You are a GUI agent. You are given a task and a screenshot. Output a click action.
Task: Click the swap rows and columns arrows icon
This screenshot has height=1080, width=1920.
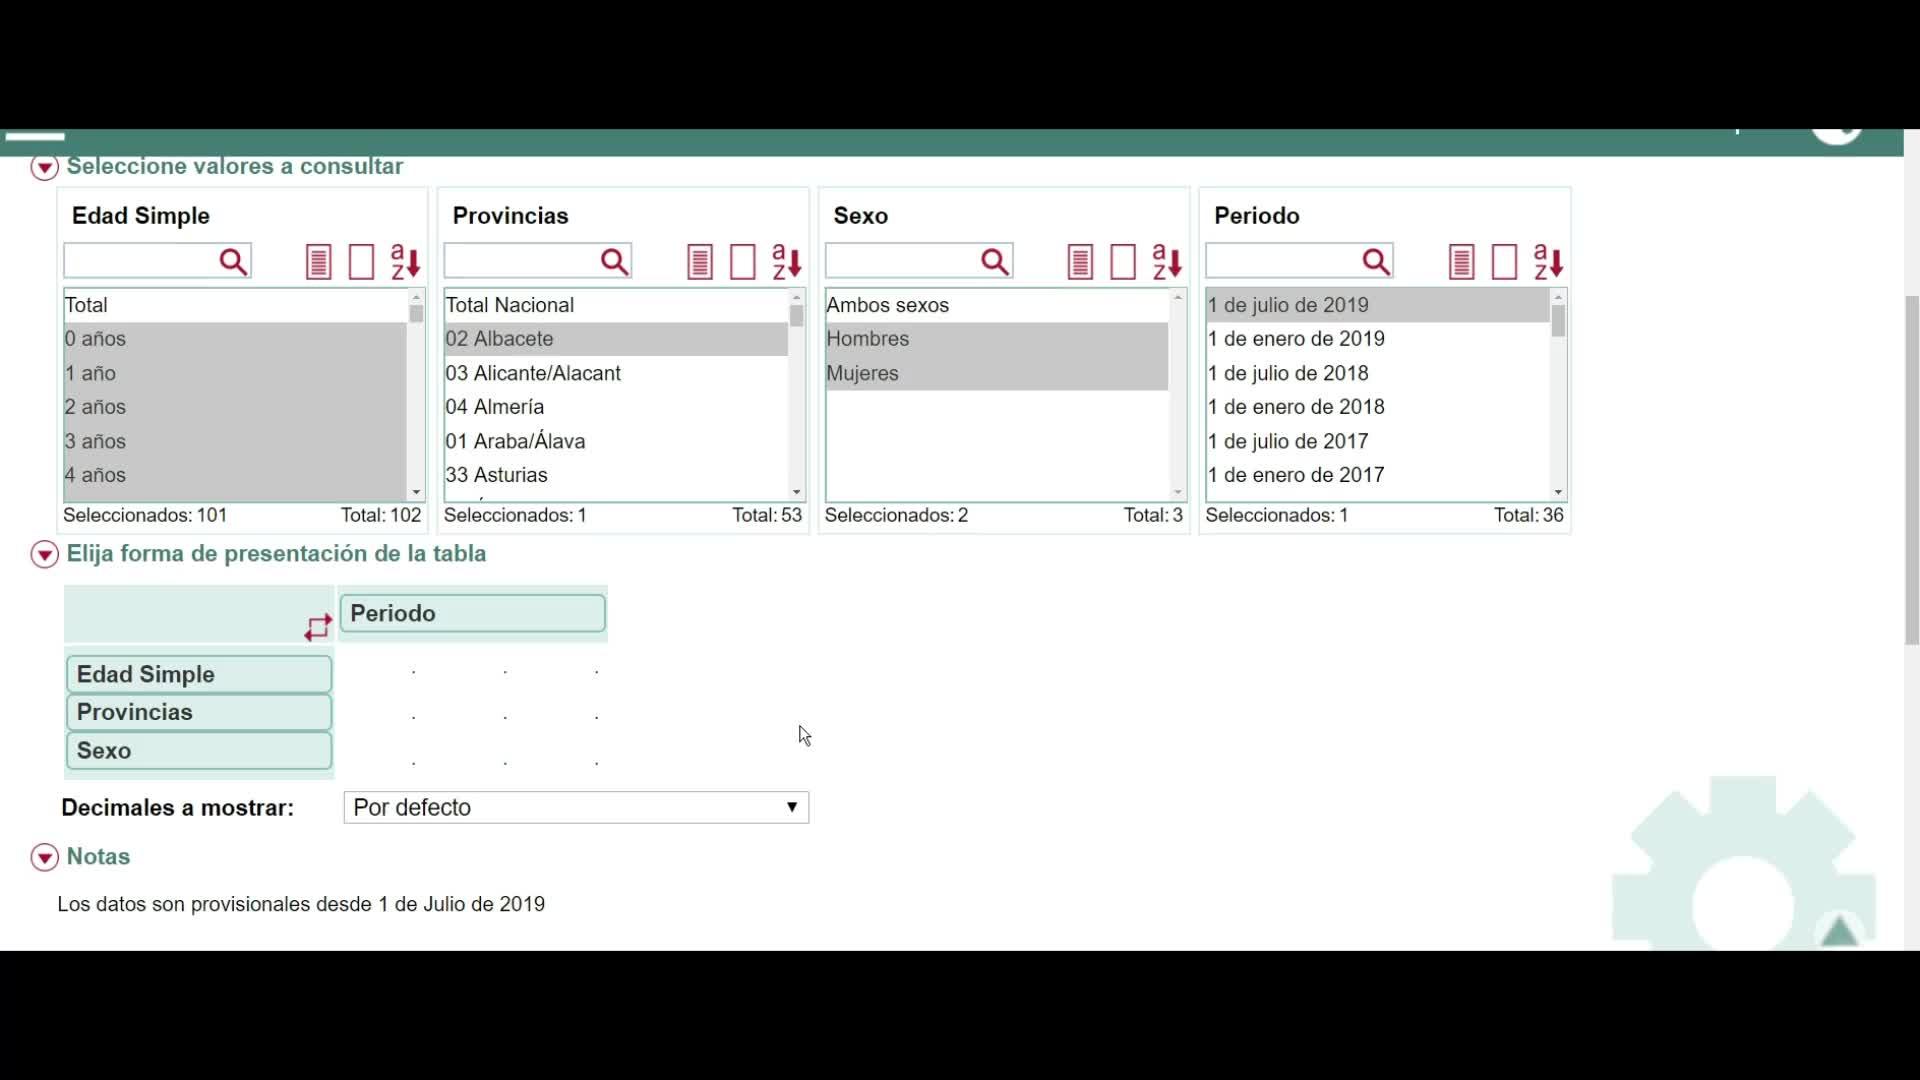[318, 627]
